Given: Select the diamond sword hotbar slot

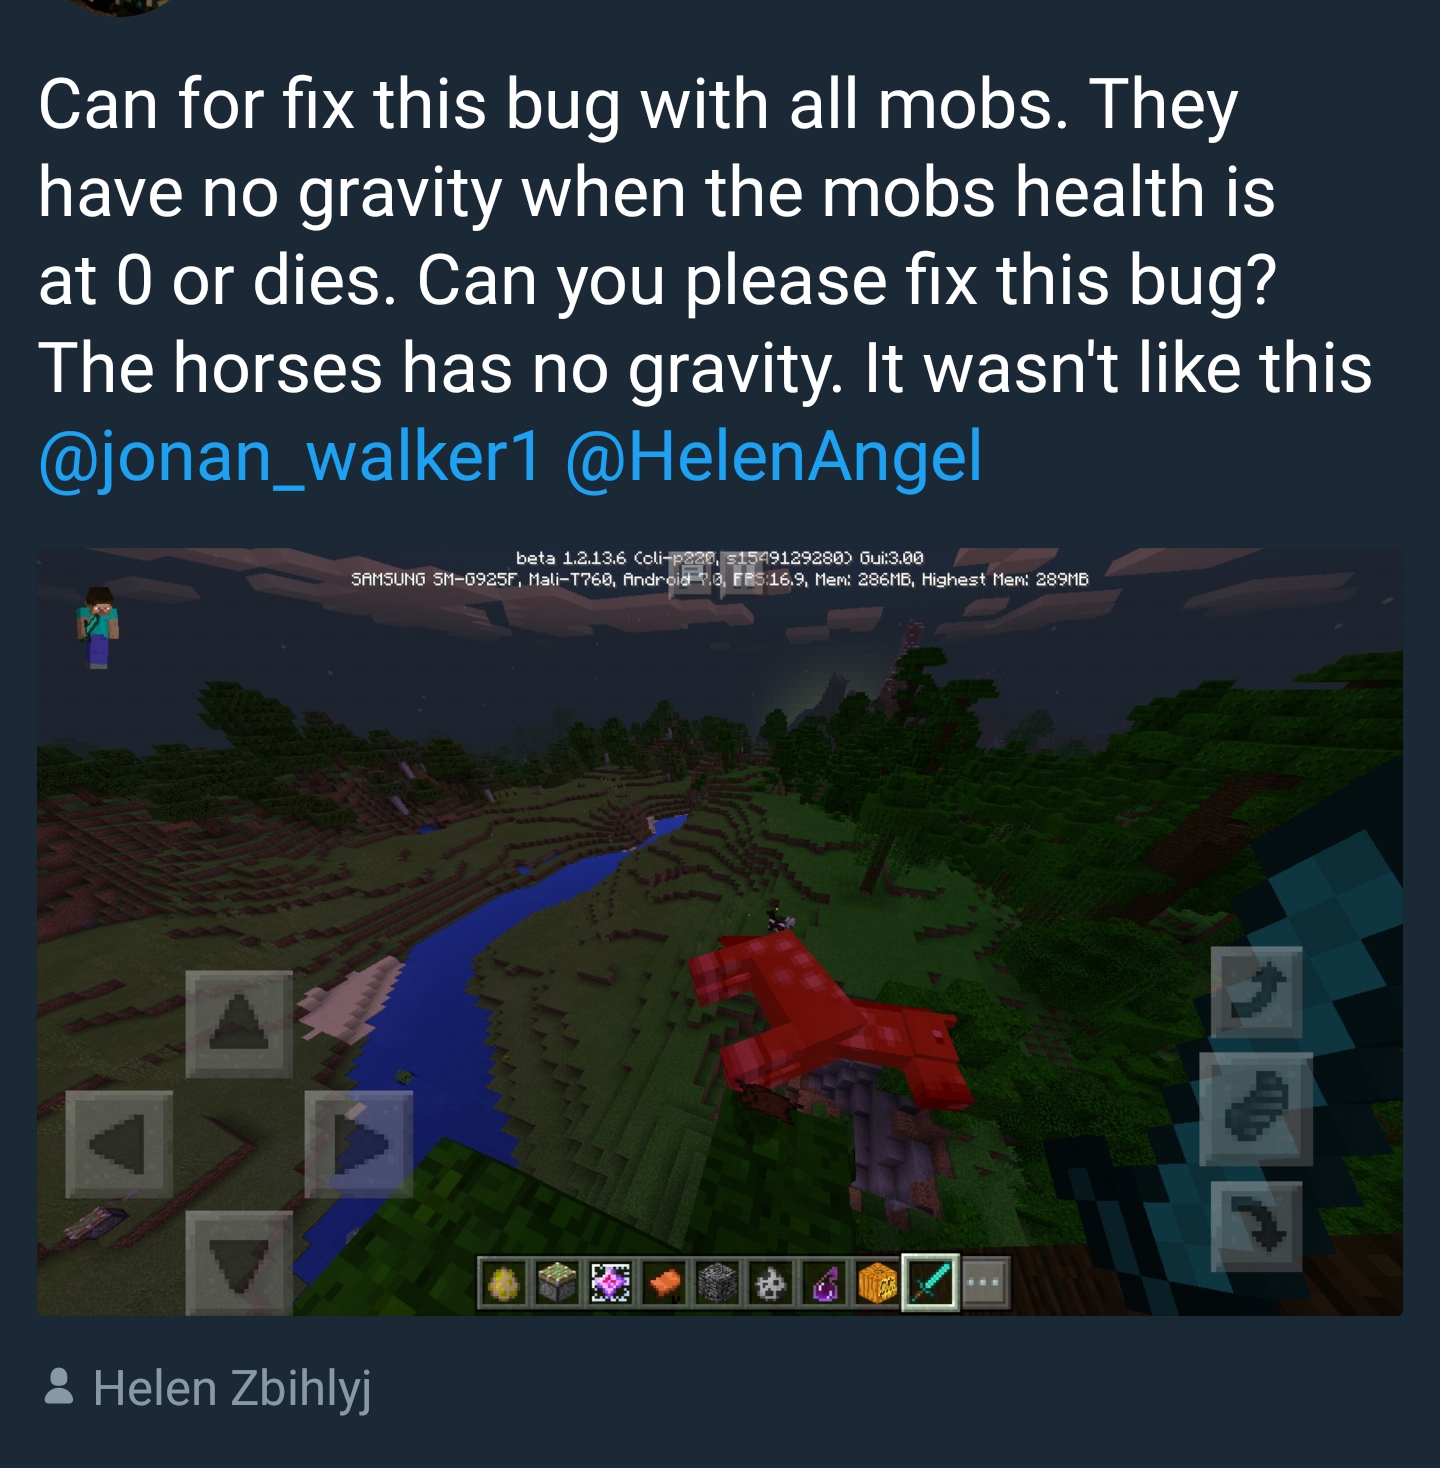Looking at the screenshot, I should click(x=931, y=1282).
